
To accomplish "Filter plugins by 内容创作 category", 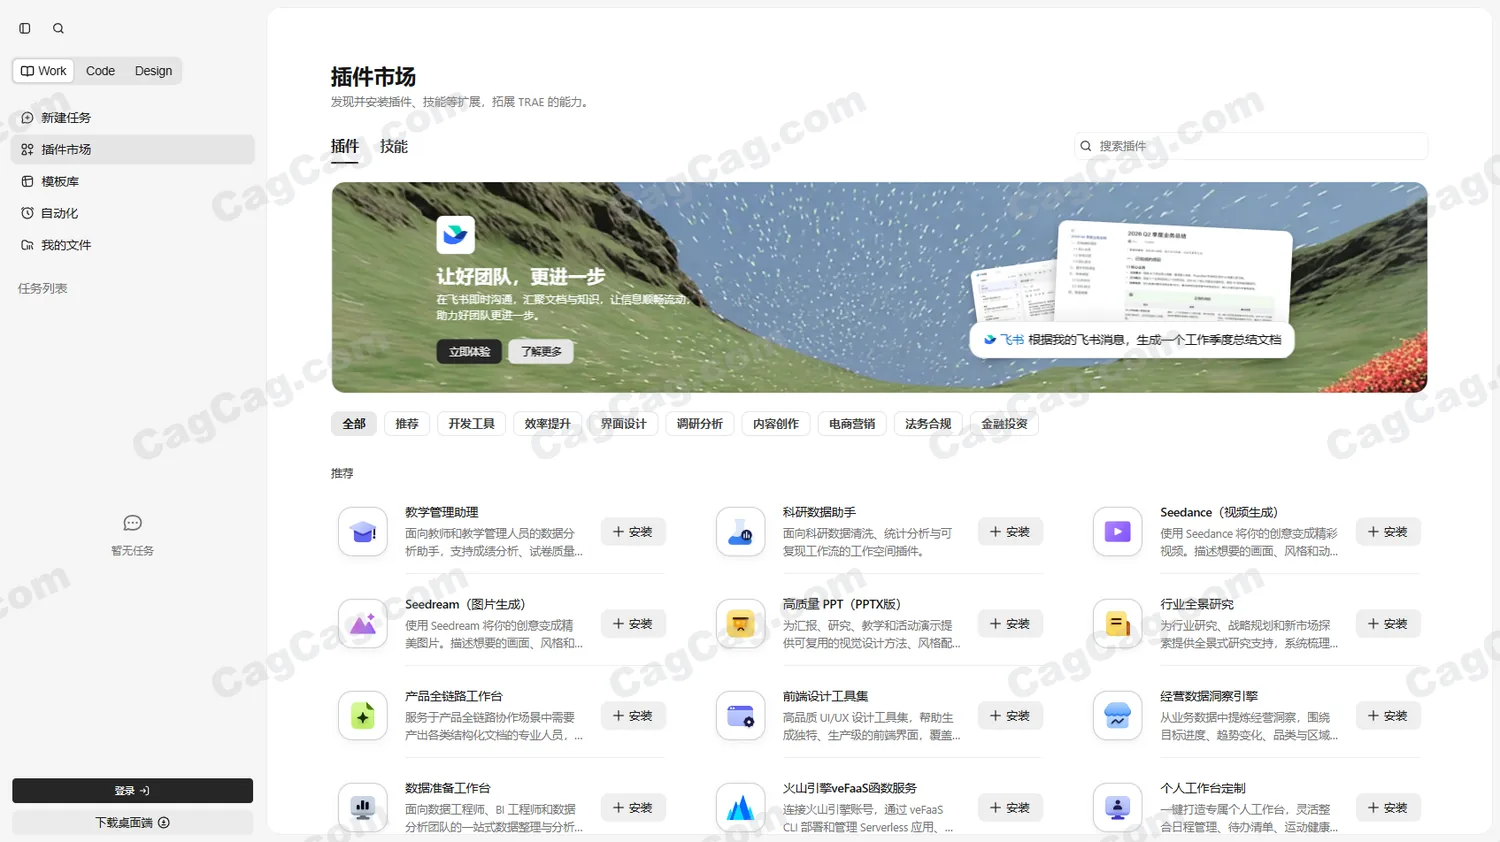I will (776, 424).
